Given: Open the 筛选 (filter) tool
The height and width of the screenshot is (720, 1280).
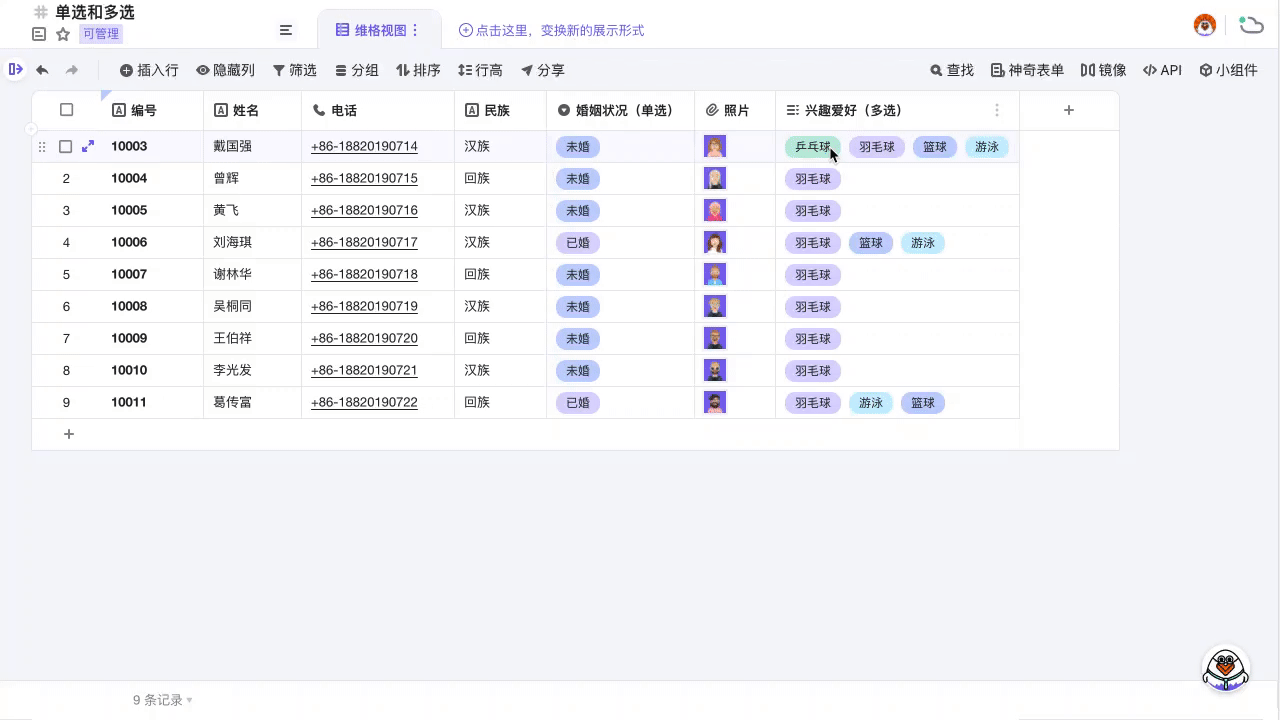Looking at the screenshot, I should [x=294, y=70].
